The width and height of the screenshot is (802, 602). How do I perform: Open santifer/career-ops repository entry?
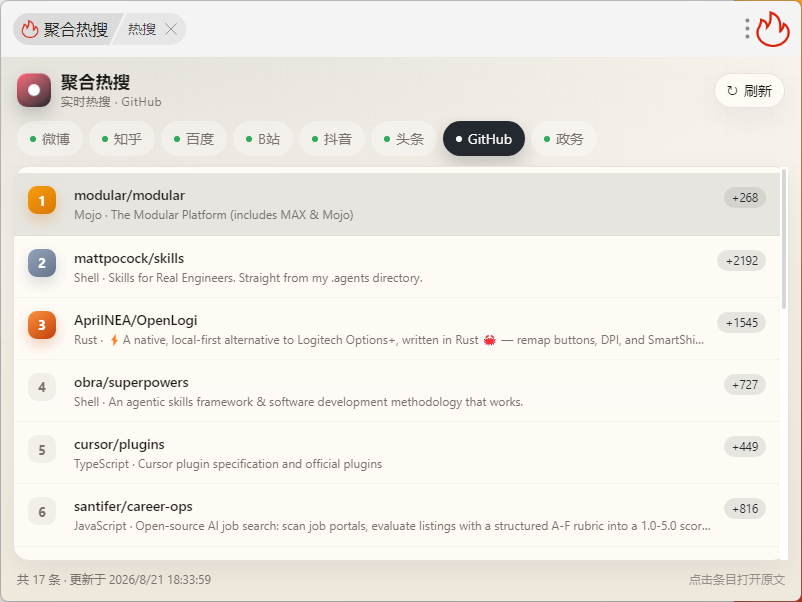(397, 515)
